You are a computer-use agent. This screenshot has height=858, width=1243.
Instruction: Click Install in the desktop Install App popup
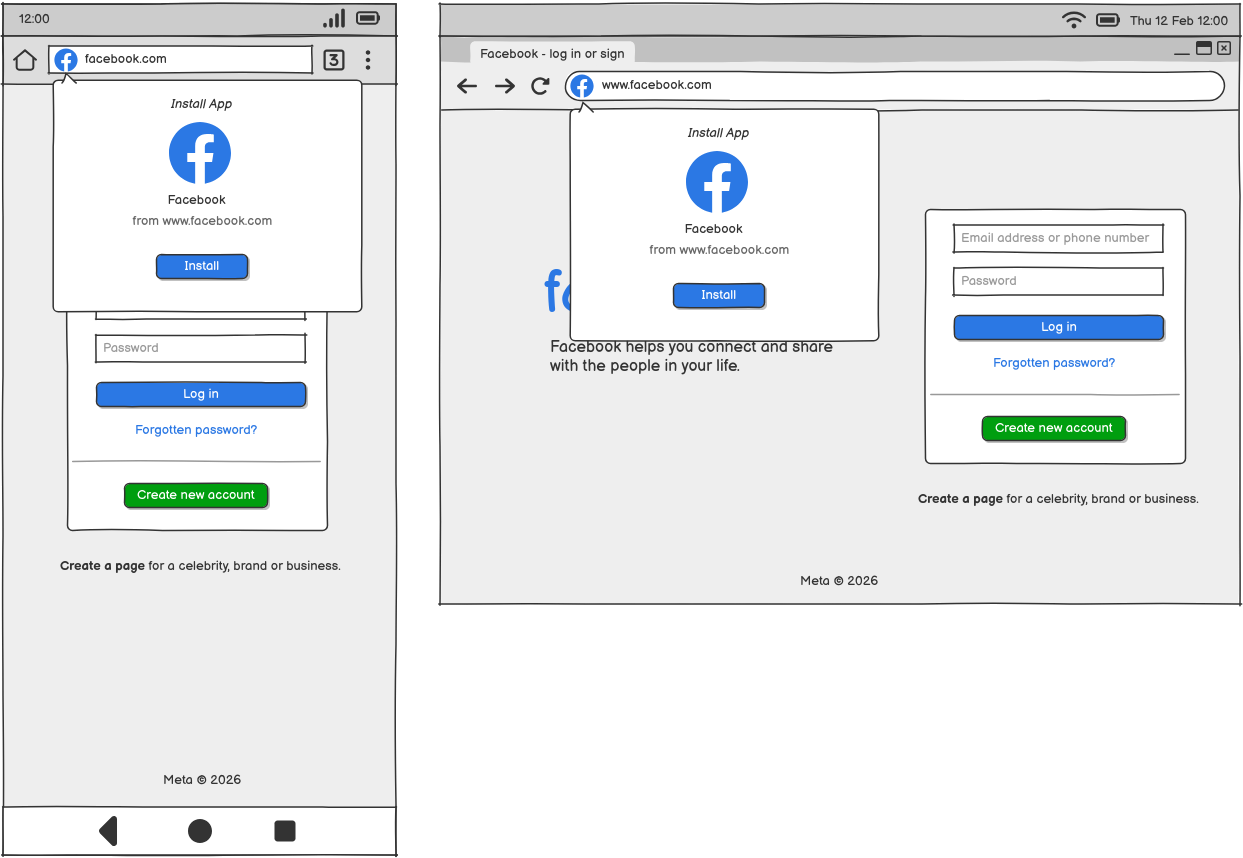point(719,295)
